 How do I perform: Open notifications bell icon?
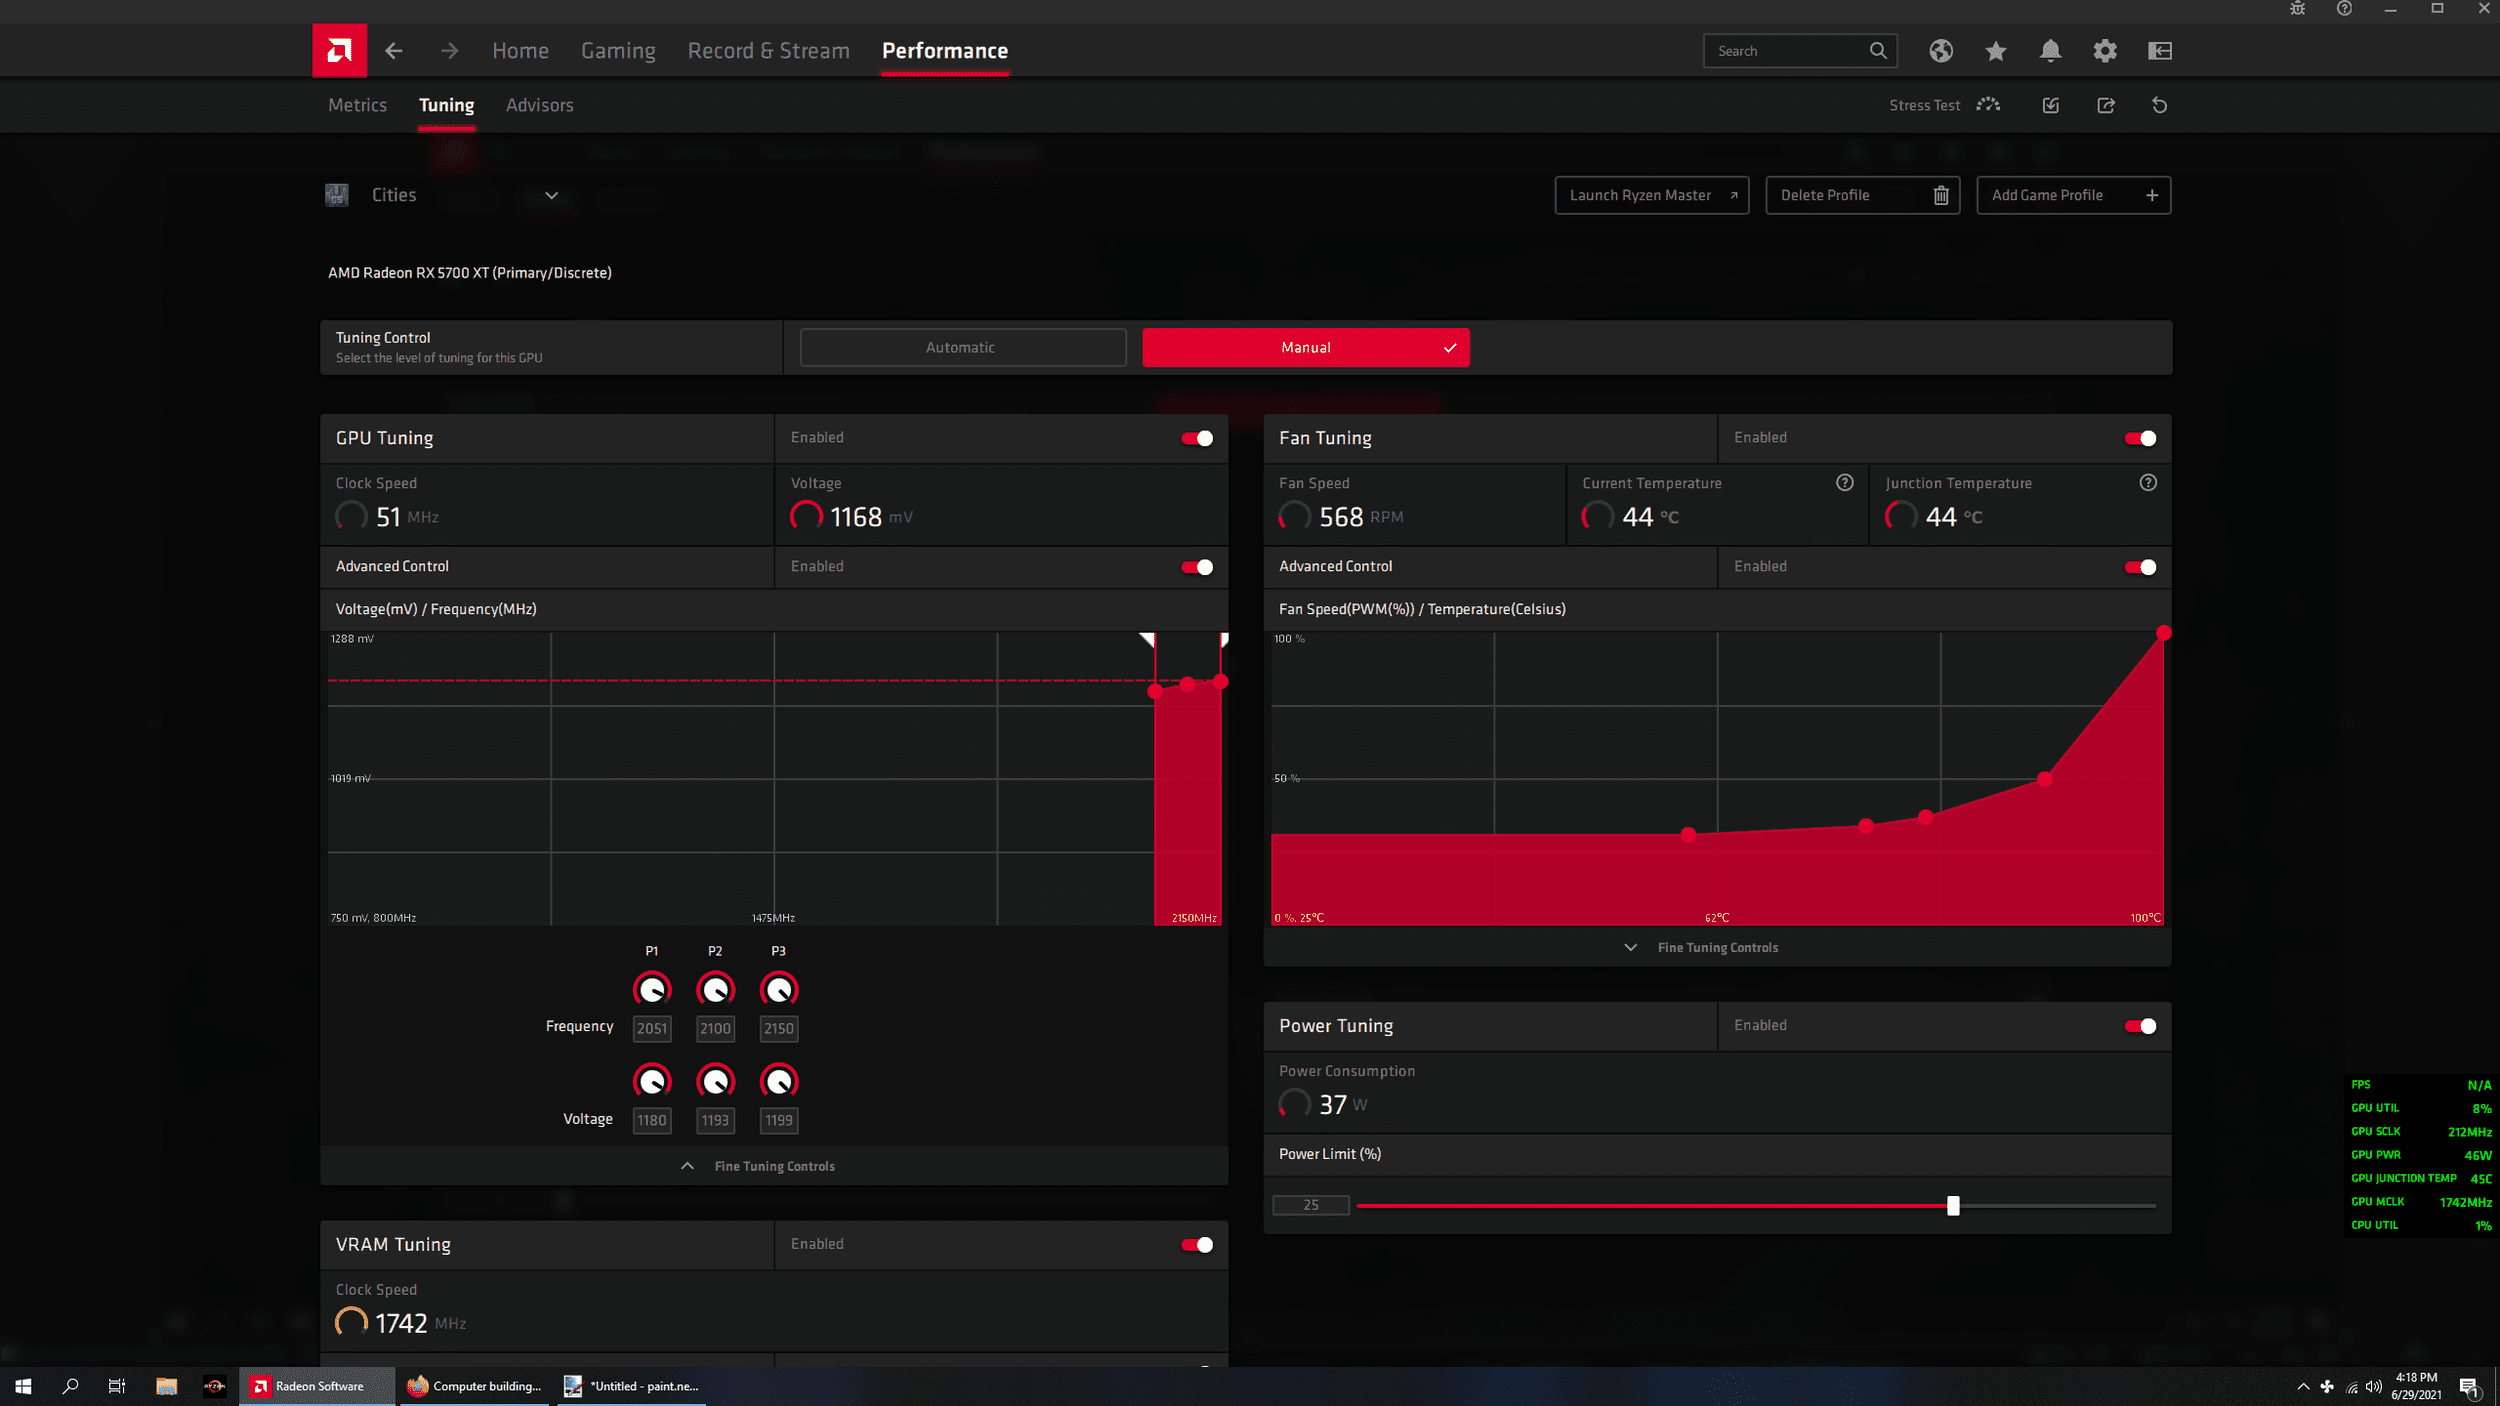tap(2050, 51)
